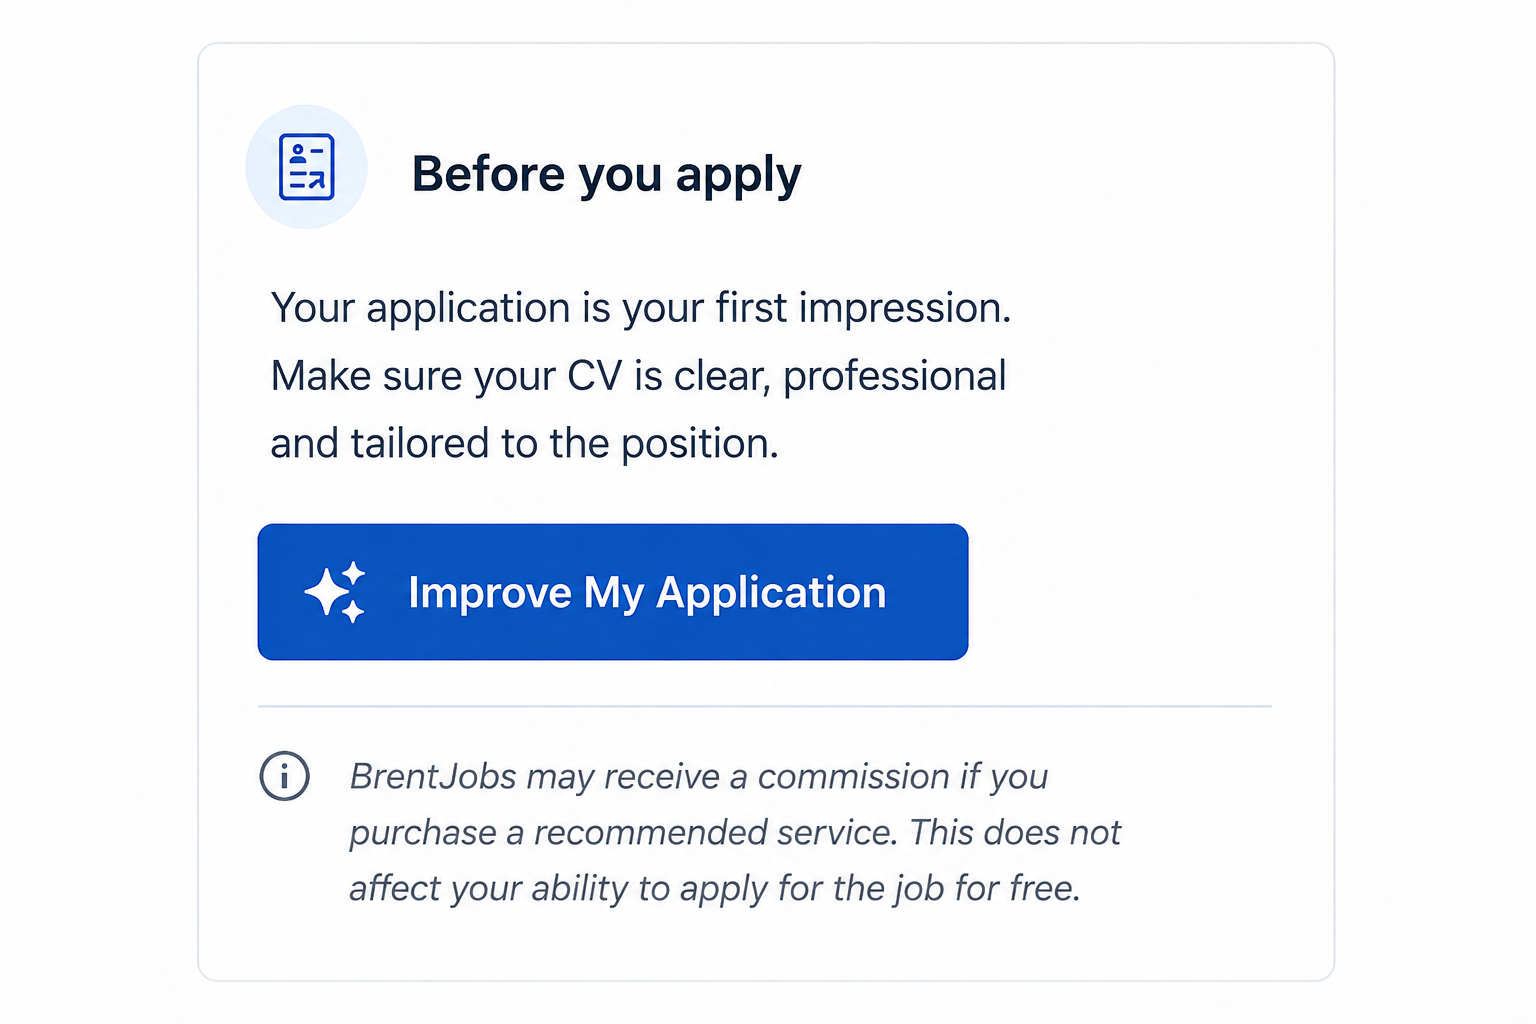Select the "Before you apply" heading
The height and width of the screenshot is (1024, 1536).
[607, 175]
